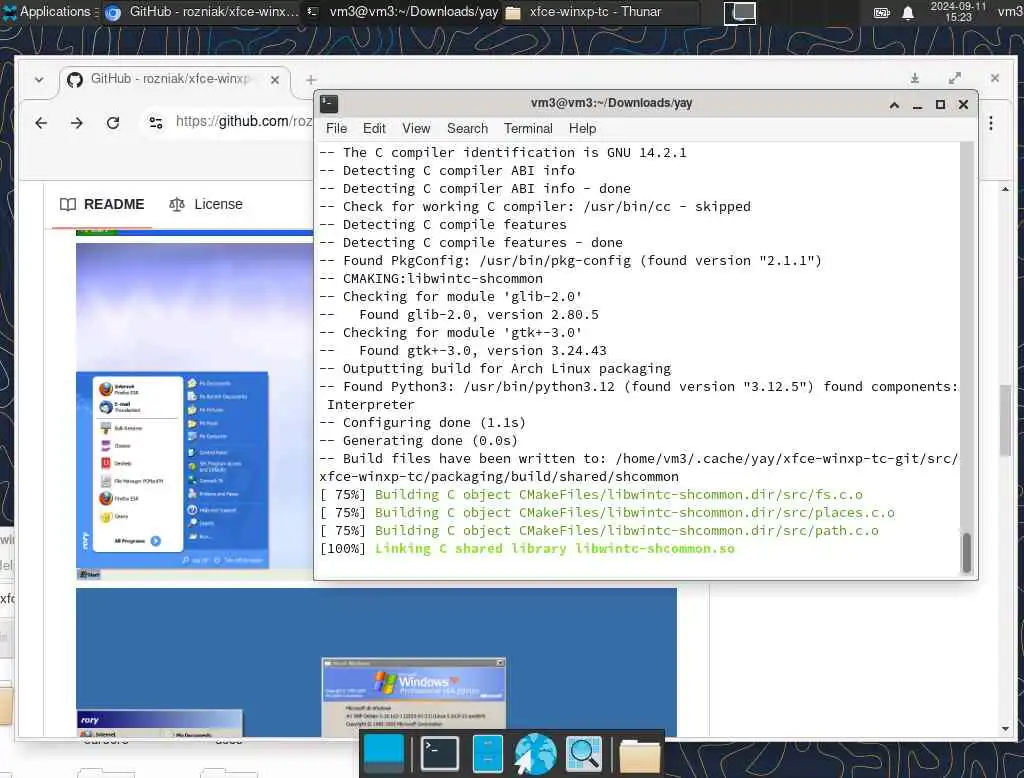Open the notifications bell icon

(908, 12)
